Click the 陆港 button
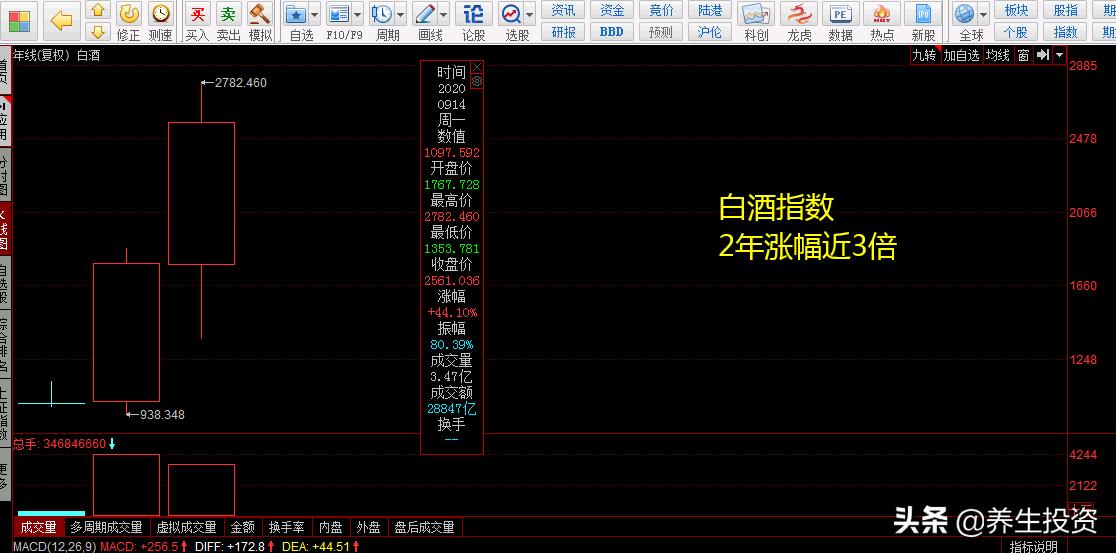Image resolution: width=1116 pixels, height=553 pixels. (710, 10)
